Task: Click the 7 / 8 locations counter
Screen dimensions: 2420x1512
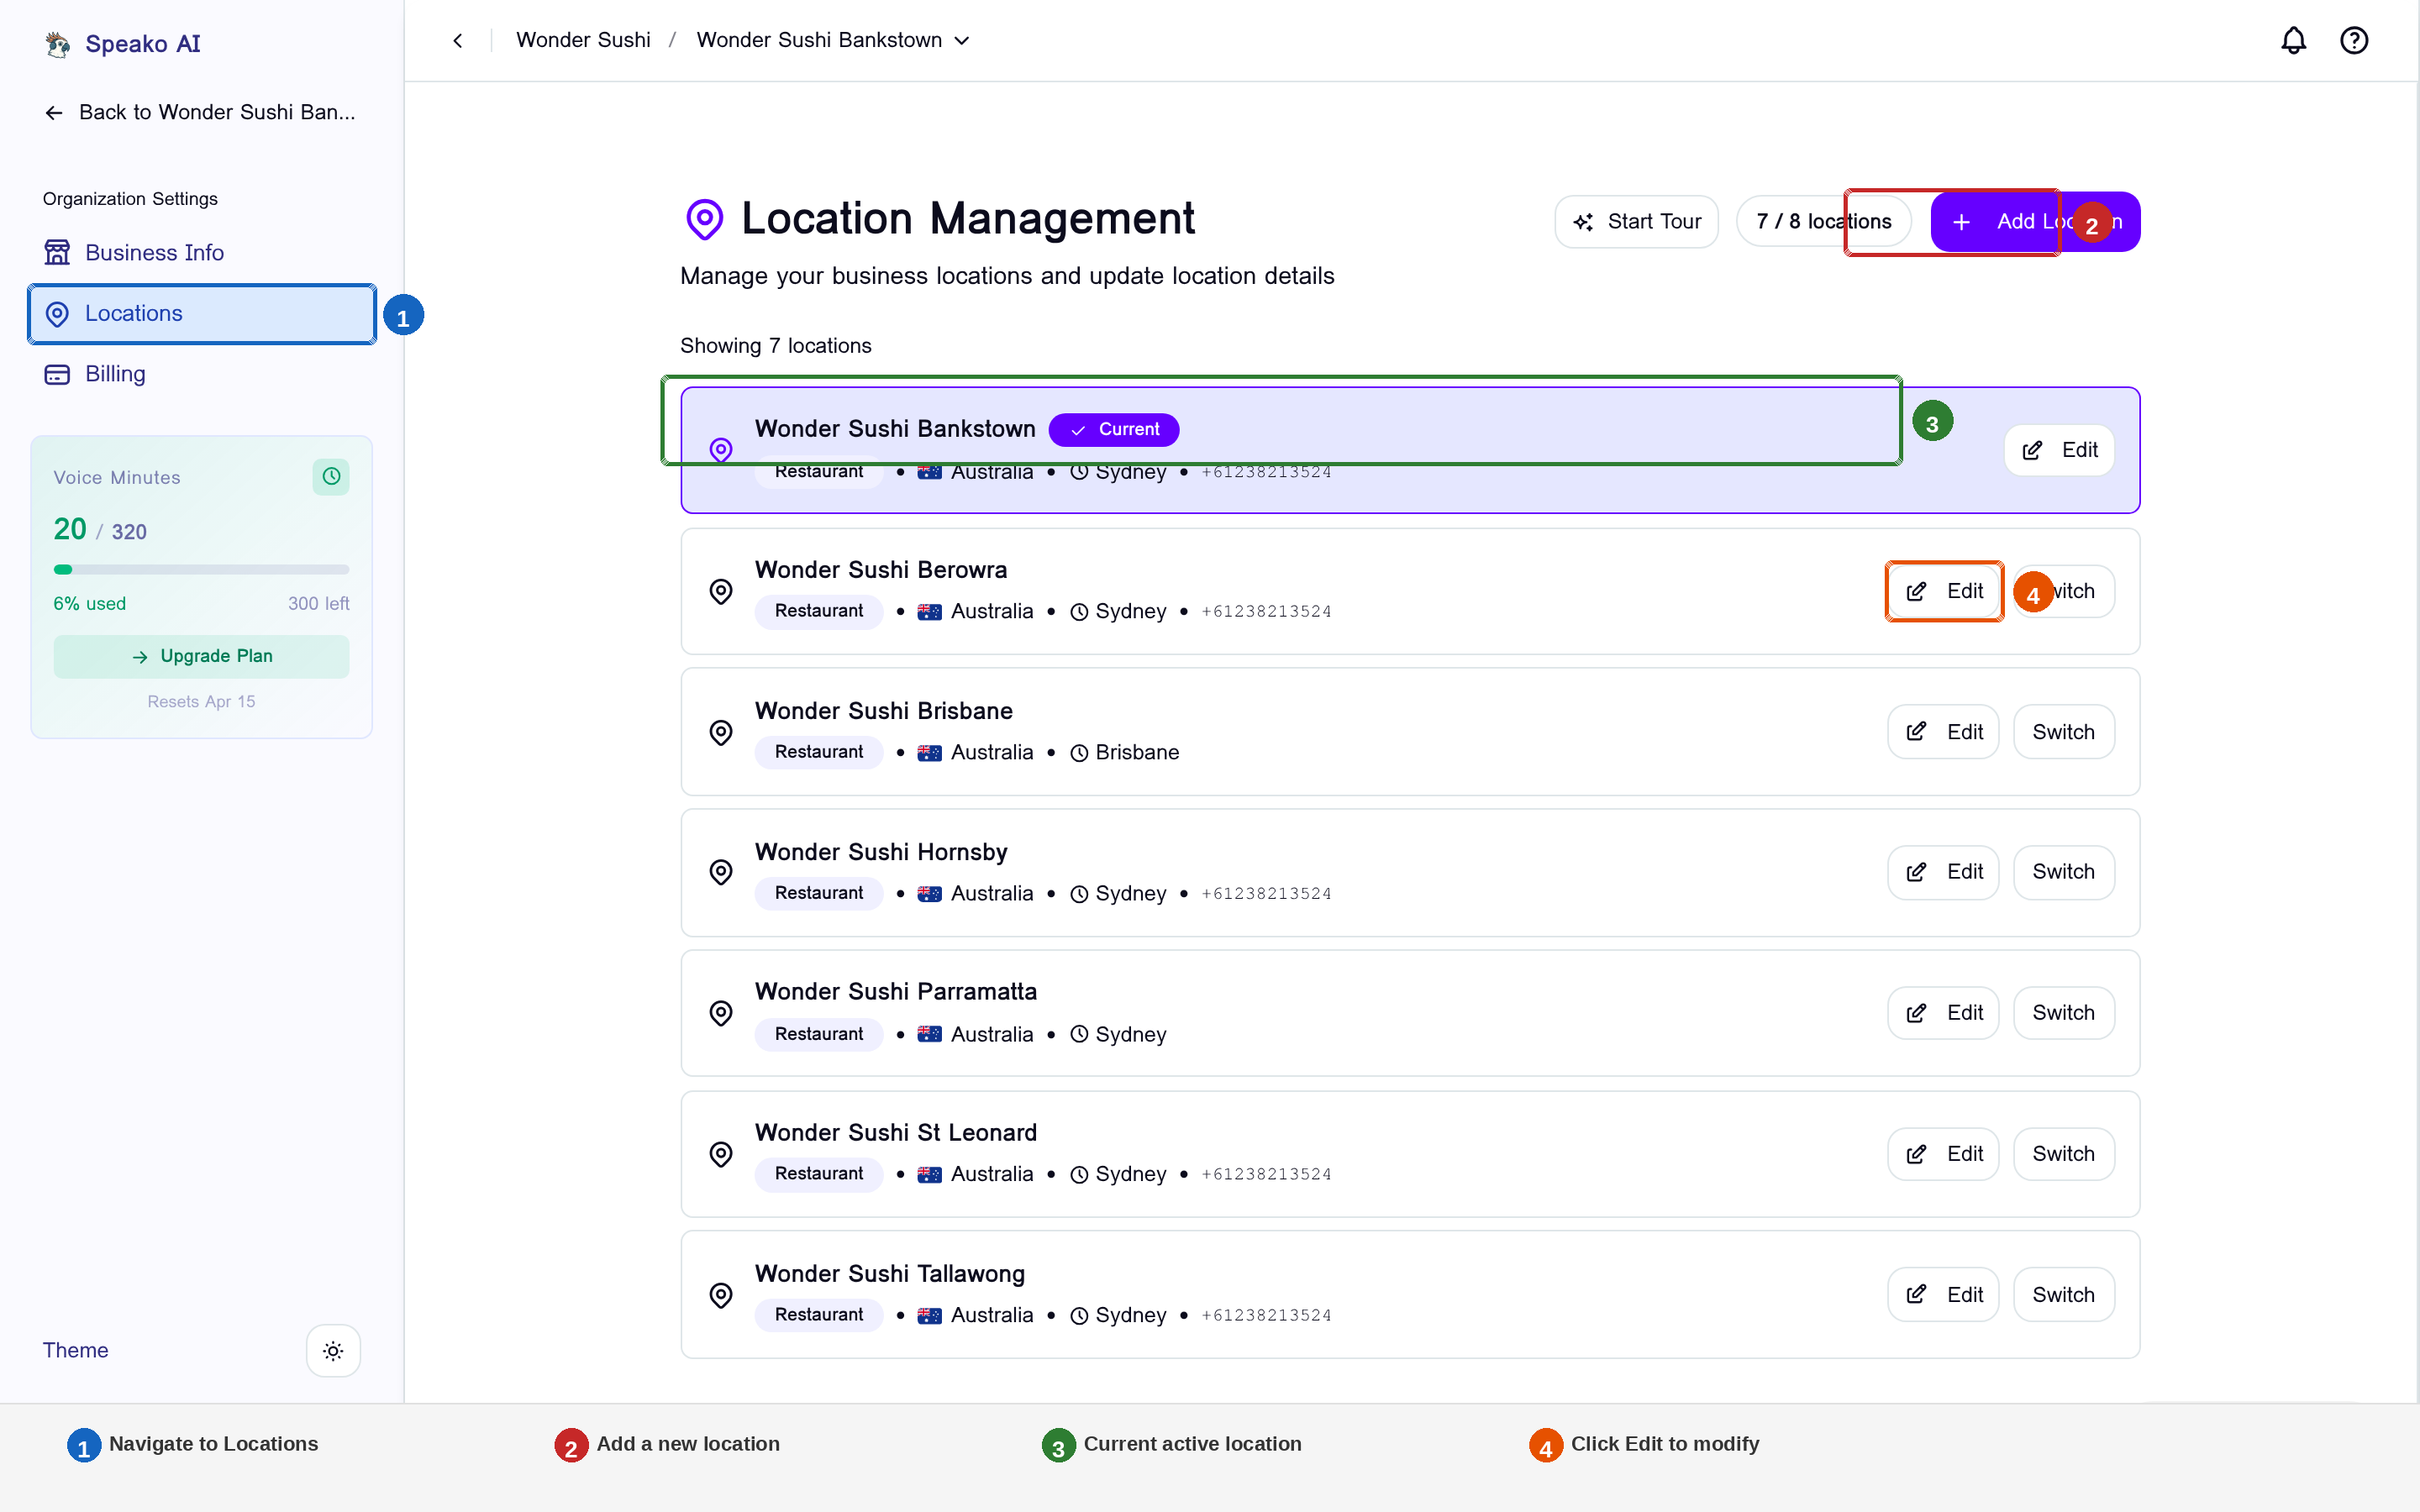Action: pos(1823,221)
